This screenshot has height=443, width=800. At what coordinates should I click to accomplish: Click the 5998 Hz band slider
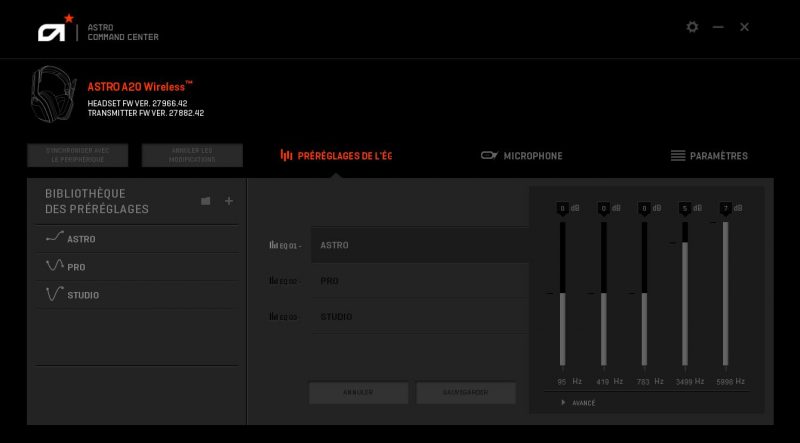(x=726, y=293)
